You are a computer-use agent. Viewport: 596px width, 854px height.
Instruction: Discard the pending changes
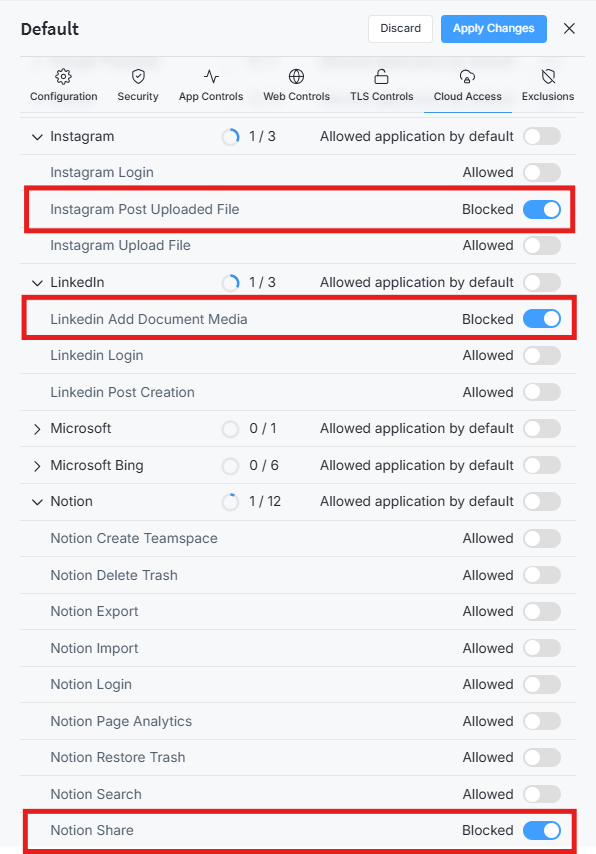point(400,28)
